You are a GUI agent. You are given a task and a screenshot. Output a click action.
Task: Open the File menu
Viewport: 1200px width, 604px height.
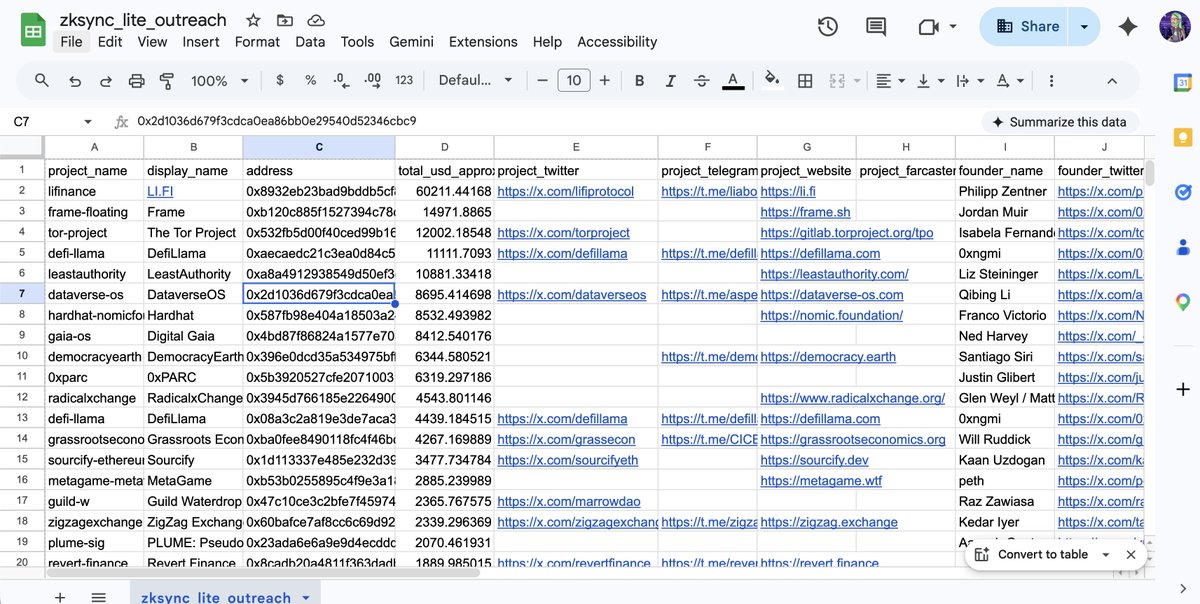71,42
